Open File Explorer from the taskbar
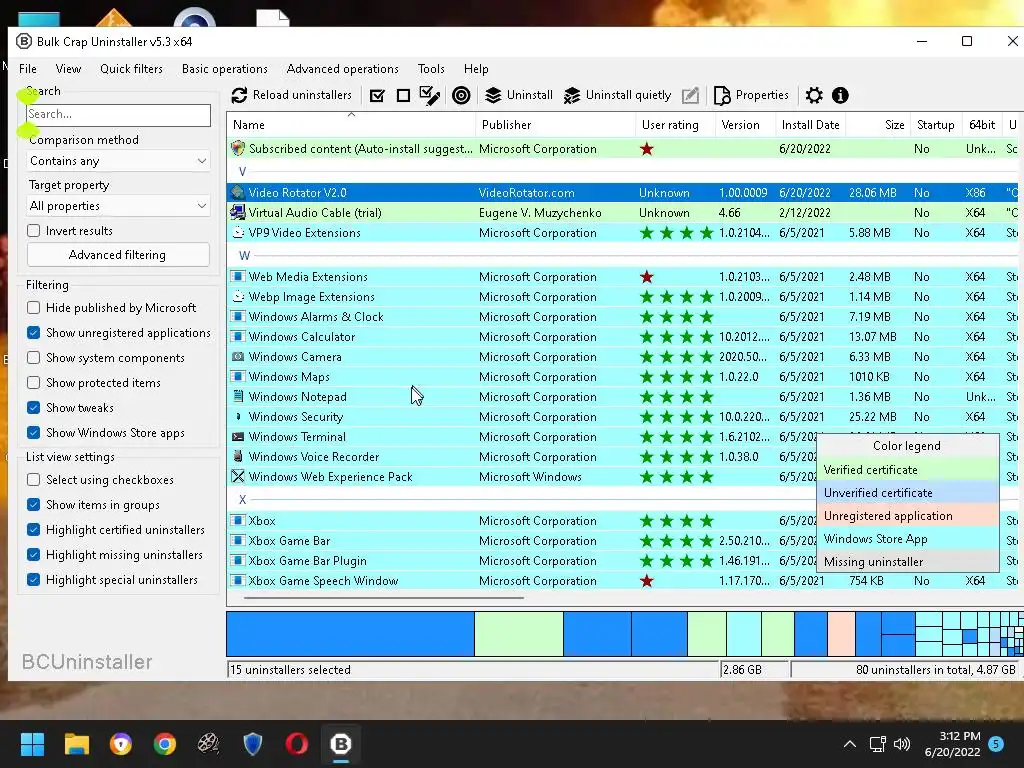 point(76,744)
